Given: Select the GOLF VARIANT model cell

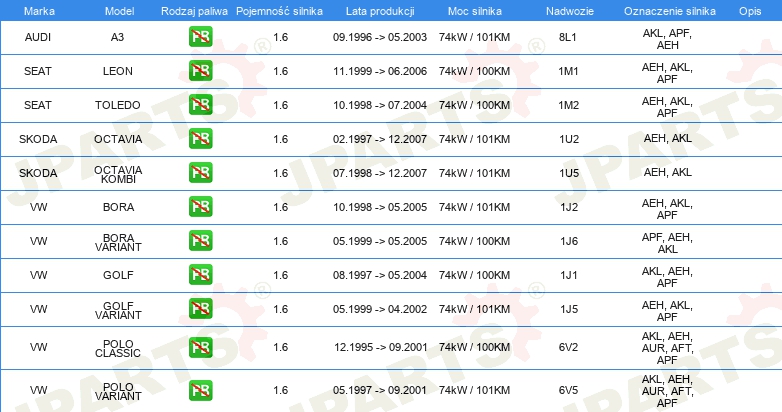Looking at the screenshot, I should coord(118,310).
